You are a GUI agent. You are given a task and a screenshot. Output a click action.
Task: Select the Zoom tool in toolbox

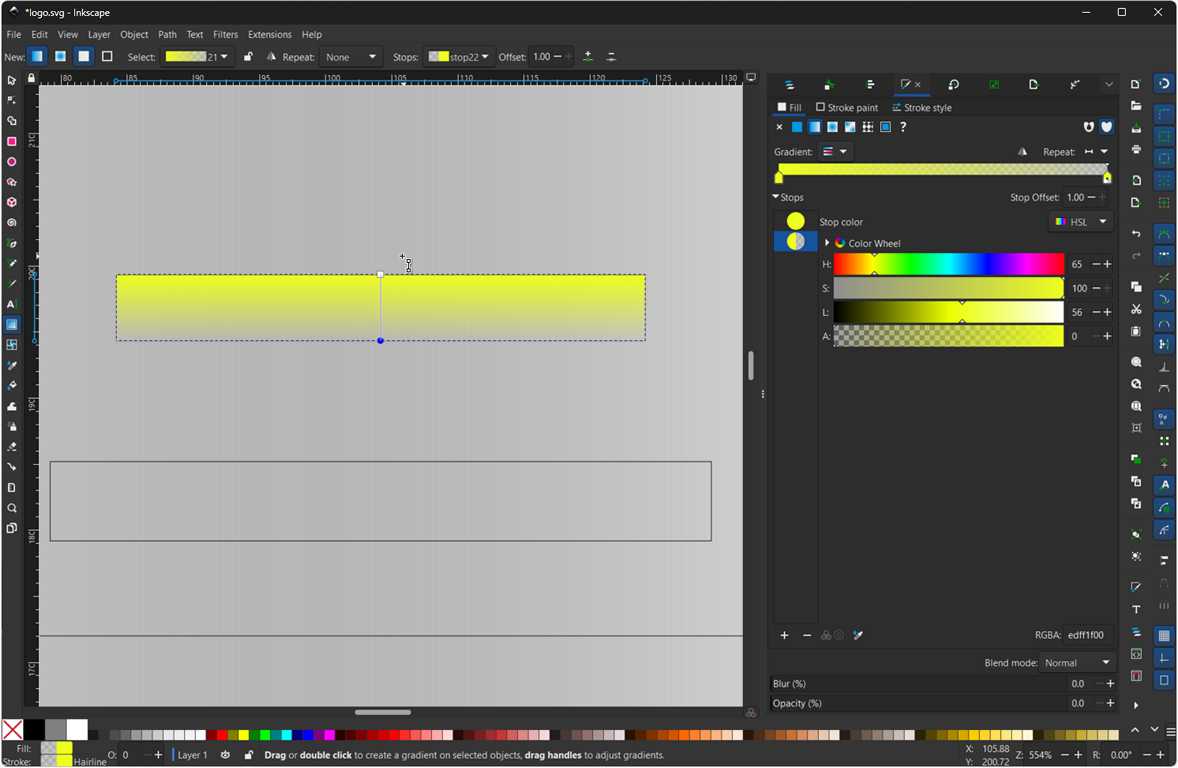(11, 508)
